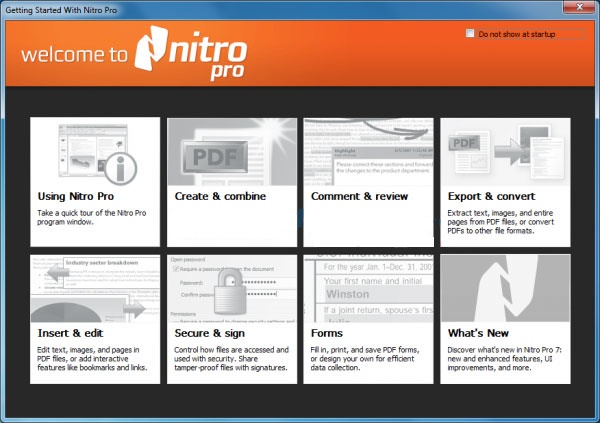Select the Secure & sign heading
The width and height of the screenshot is (600, 423).
point(209,333)
